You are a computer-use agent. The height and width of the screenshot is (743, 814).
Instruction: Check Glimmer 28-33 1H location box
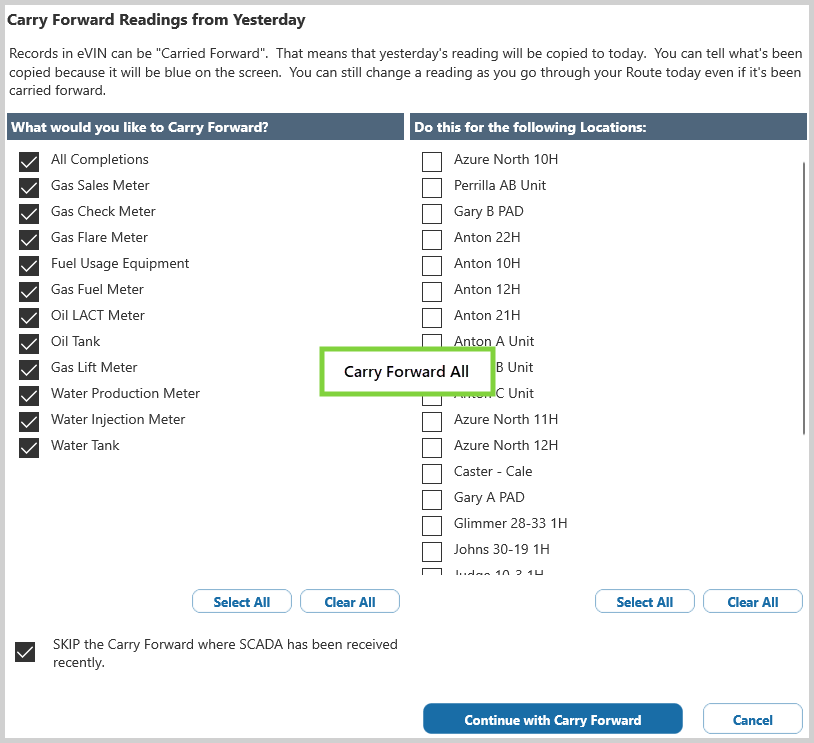(432, 525)
